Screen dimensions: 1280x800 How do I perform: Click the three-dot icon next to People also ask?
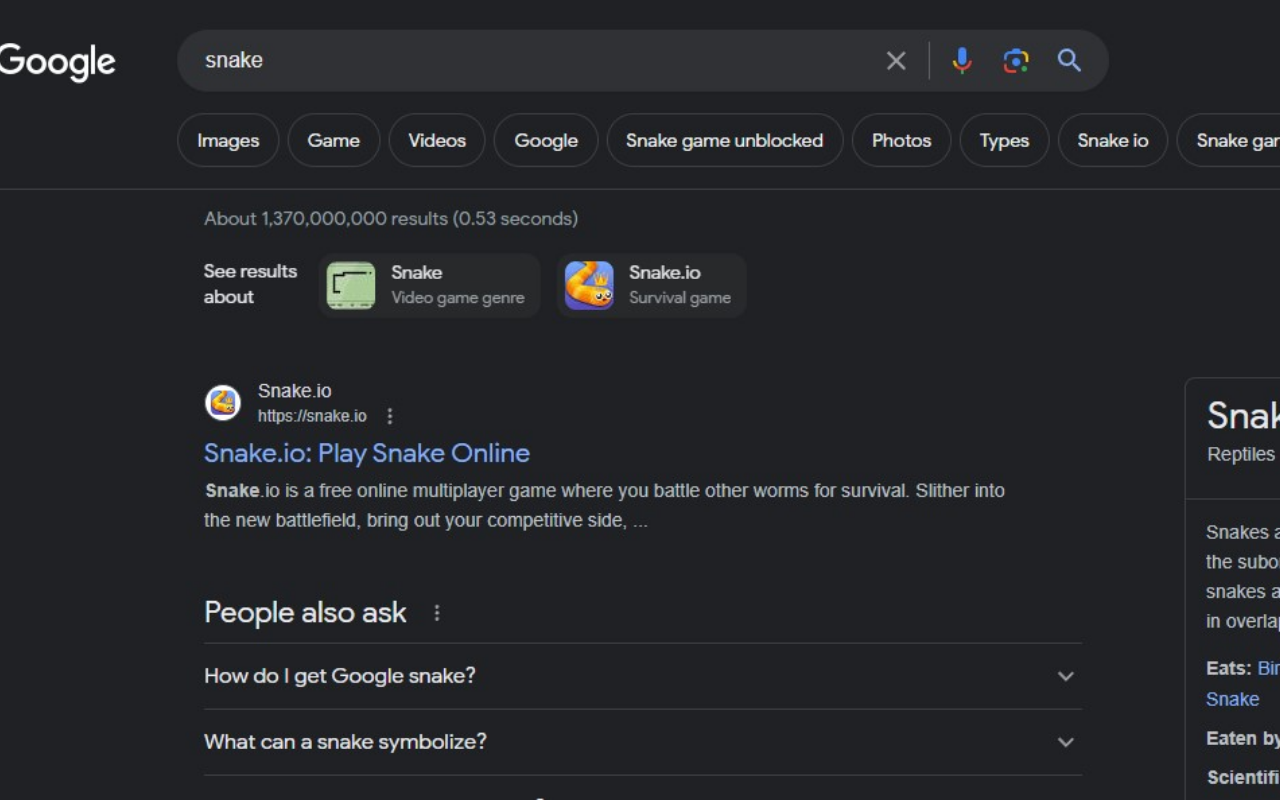pos(436,612)
